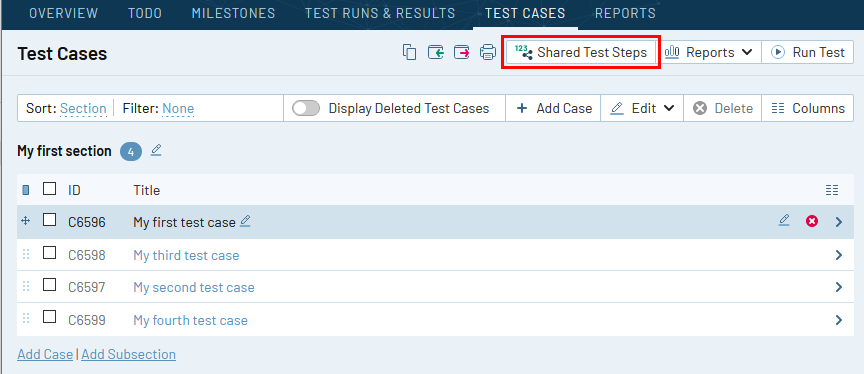Image resolution: width=864 pixels, height=374 pixels.
Task: Click the C6597 ID cell
Action: [87, 288]
